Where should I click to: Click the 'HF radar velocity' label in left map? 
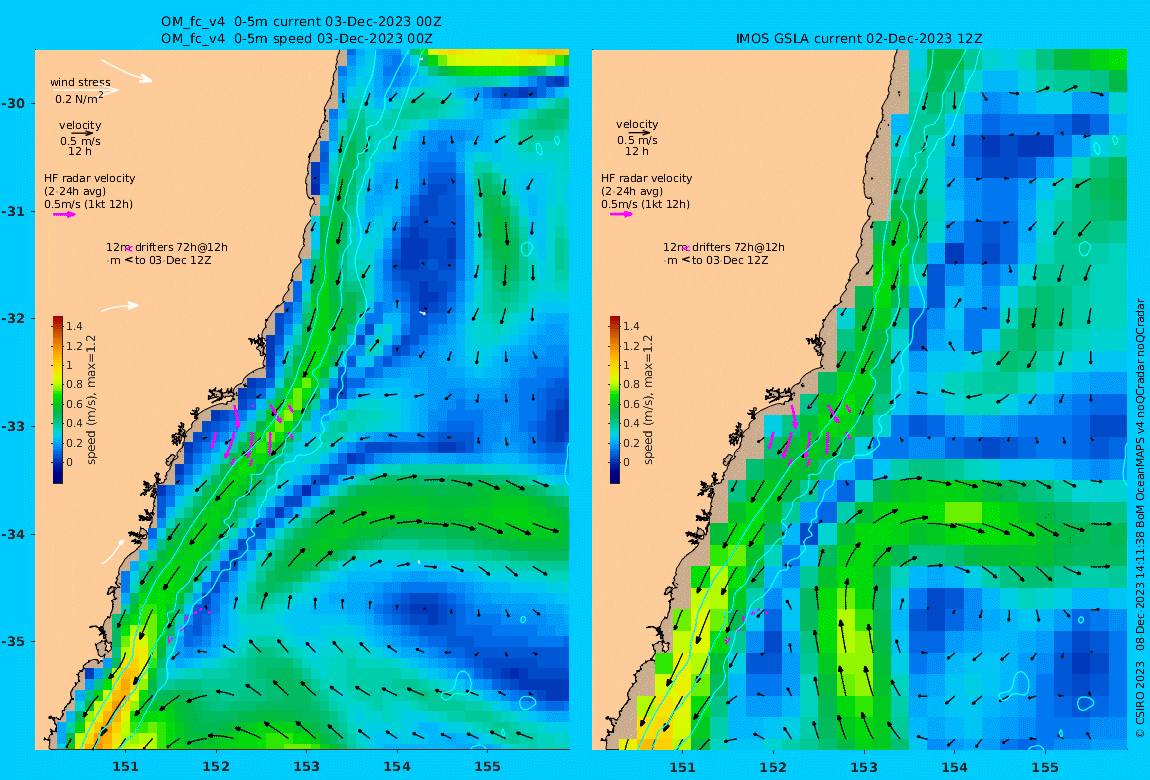coord(89,178)
